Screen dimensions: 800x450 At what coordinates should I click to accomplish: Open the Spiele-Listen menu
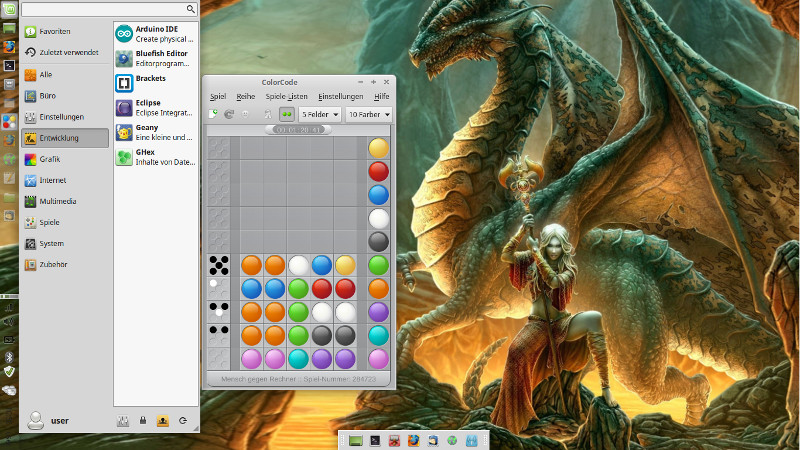point(286,96)
